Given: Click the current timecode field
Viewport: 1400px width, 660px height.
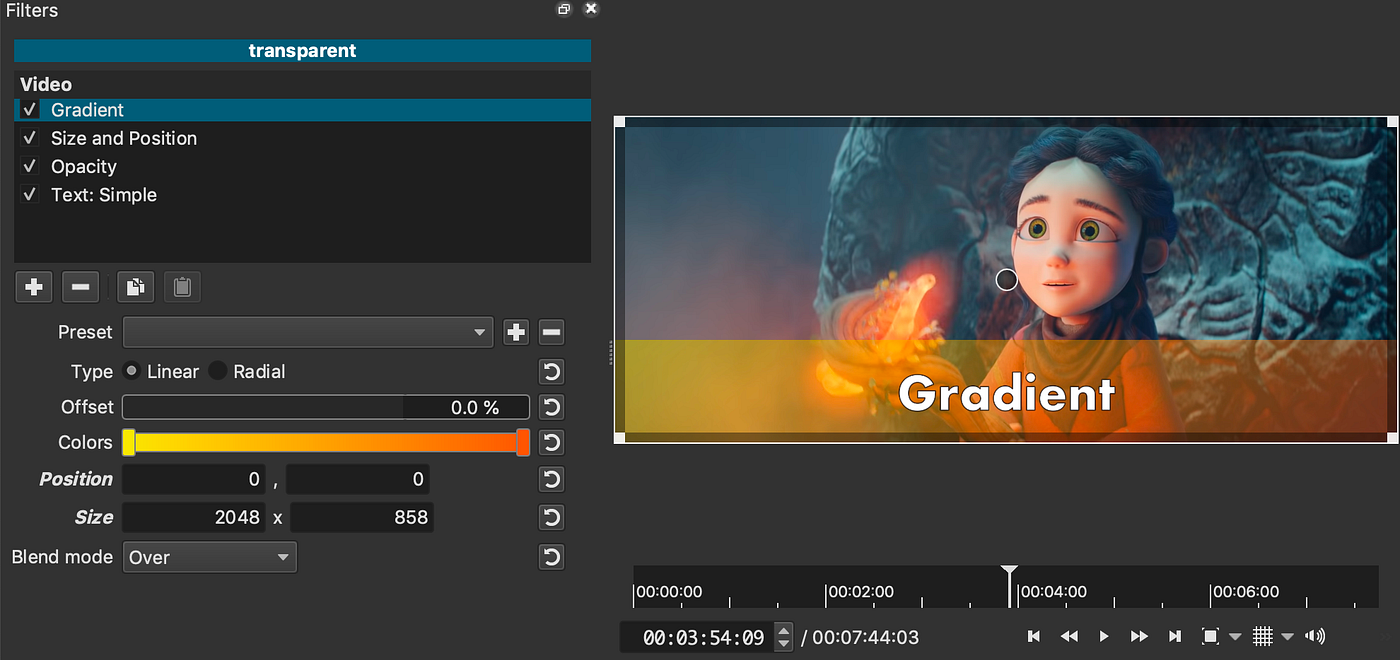Looking at the screenshot, I should pos(698,637).
